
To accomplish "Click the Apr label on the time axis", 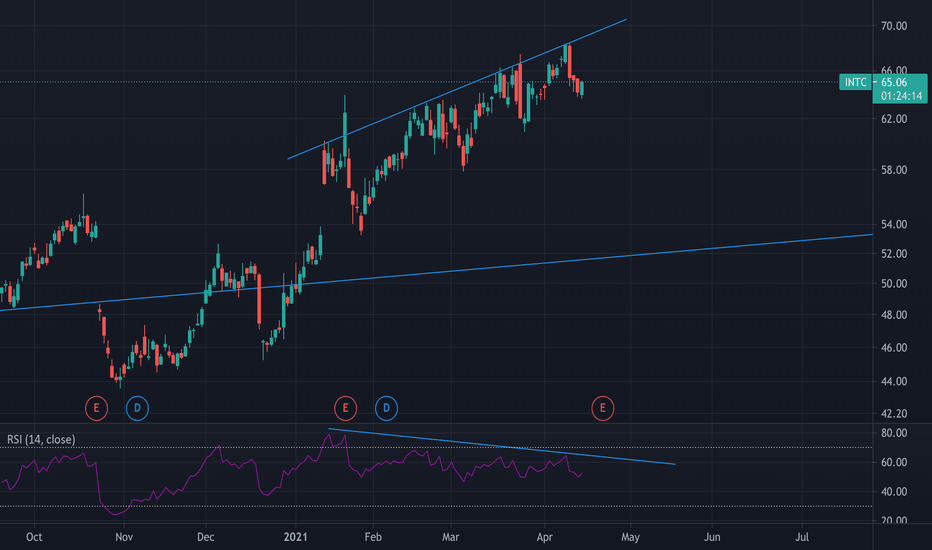I will 544,537.
